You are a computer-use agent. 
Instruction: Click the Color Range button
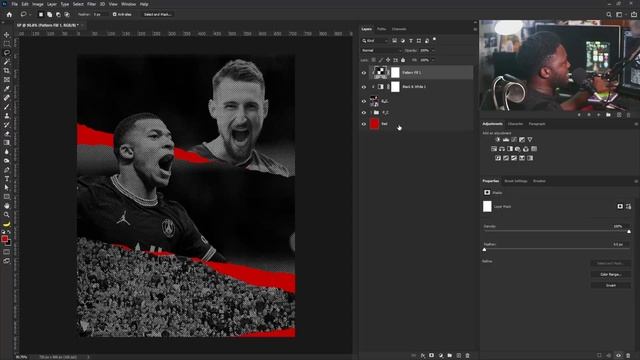(611, 275)
